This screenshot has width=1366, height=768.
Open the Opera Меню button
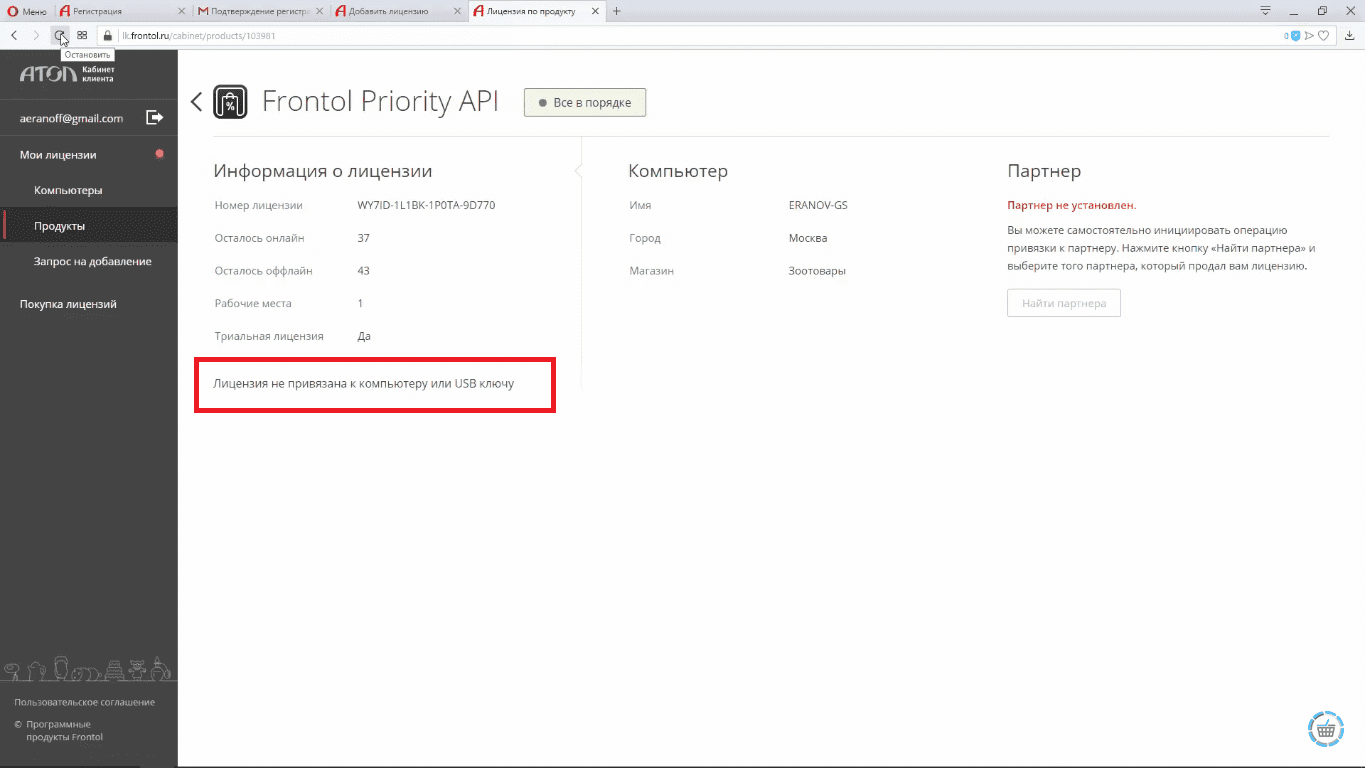[x=27, y=11]
